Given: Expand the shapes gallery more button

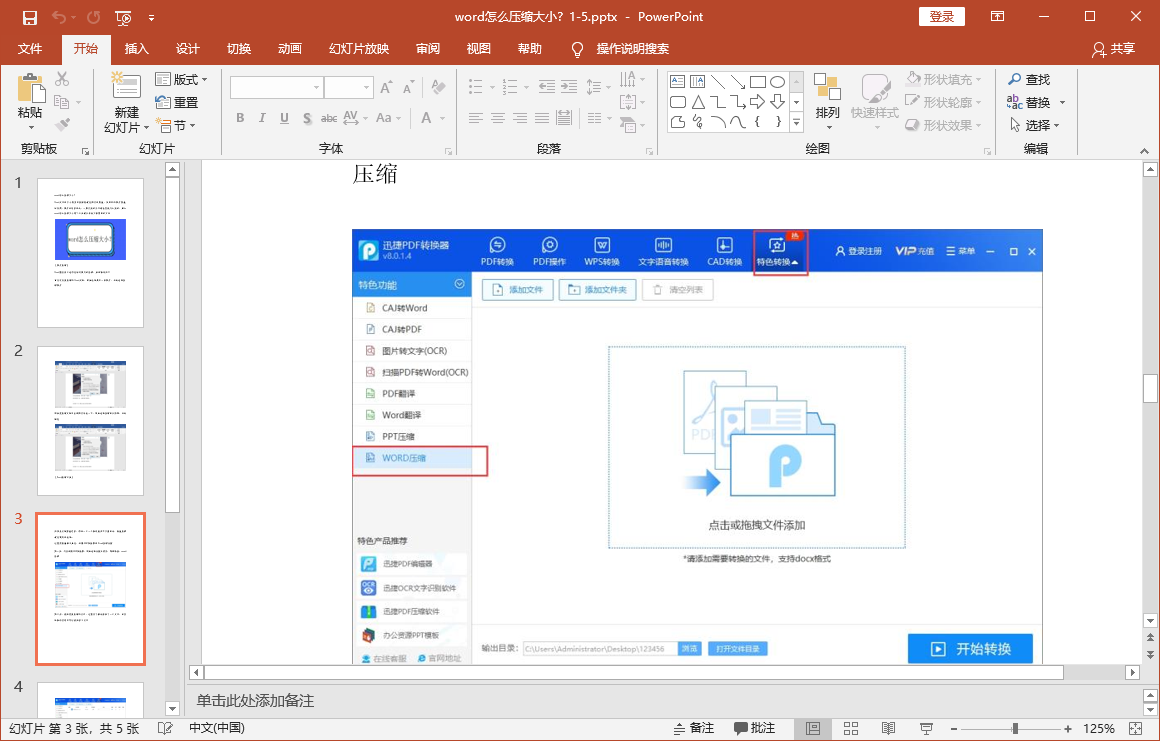Looking at the screenshot, I should (797, 123).
